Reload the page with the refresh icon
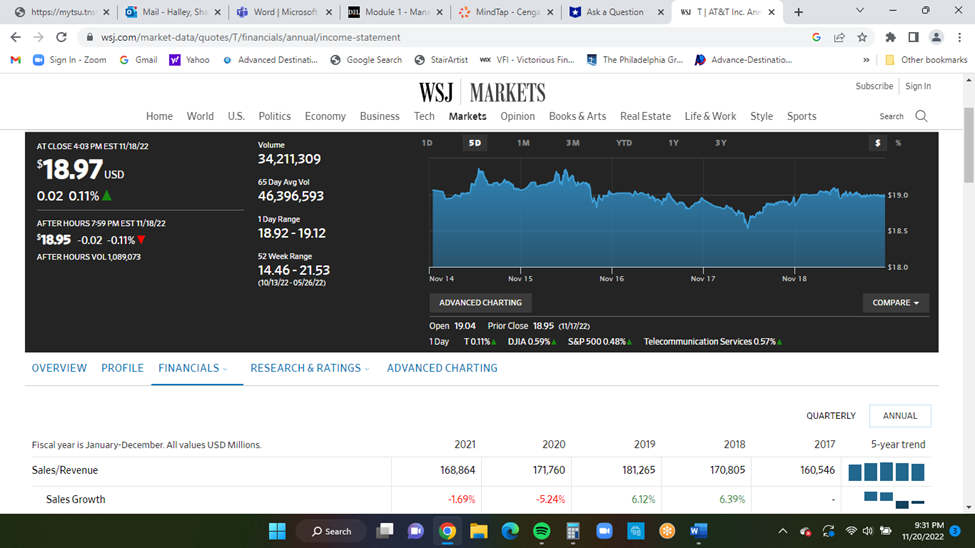Viewport: 975px width, 548px height. pyautogui.click(x=61, y=37)
